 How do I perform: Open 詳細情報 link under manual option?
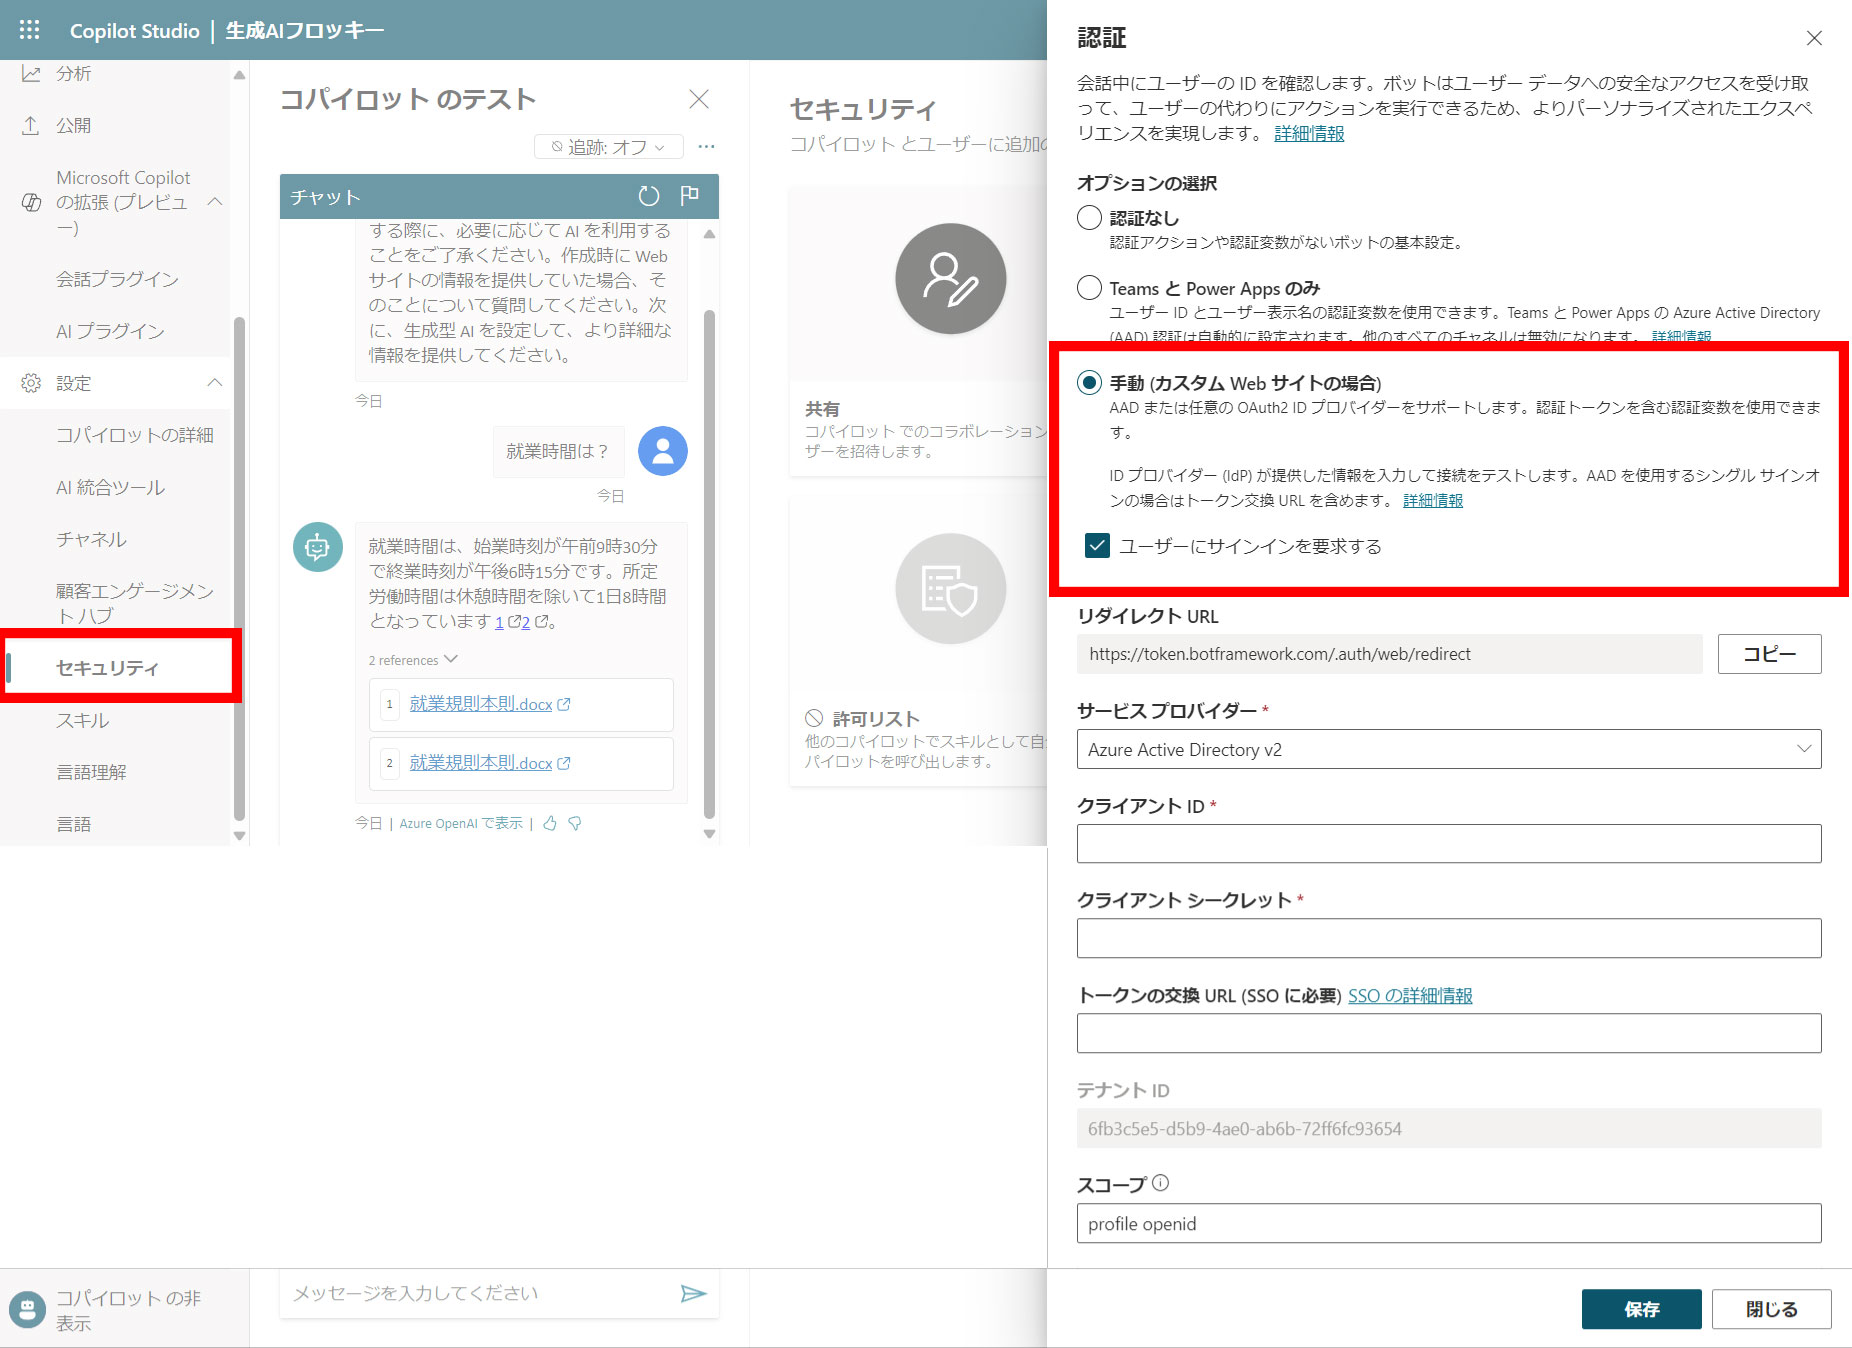pyautogui.click(x=1433, y=500)
